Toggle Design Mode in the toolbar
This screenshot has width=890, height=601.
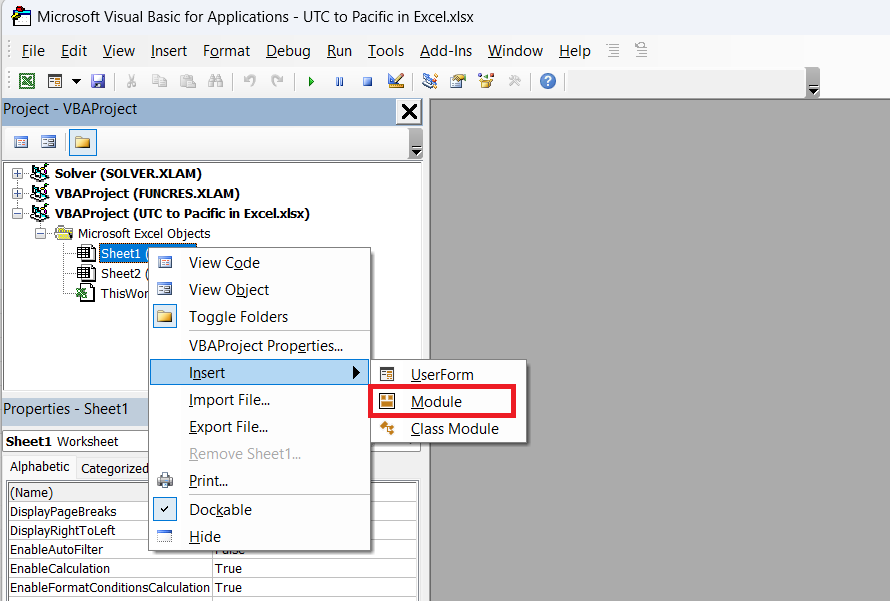tap(396, 81)
